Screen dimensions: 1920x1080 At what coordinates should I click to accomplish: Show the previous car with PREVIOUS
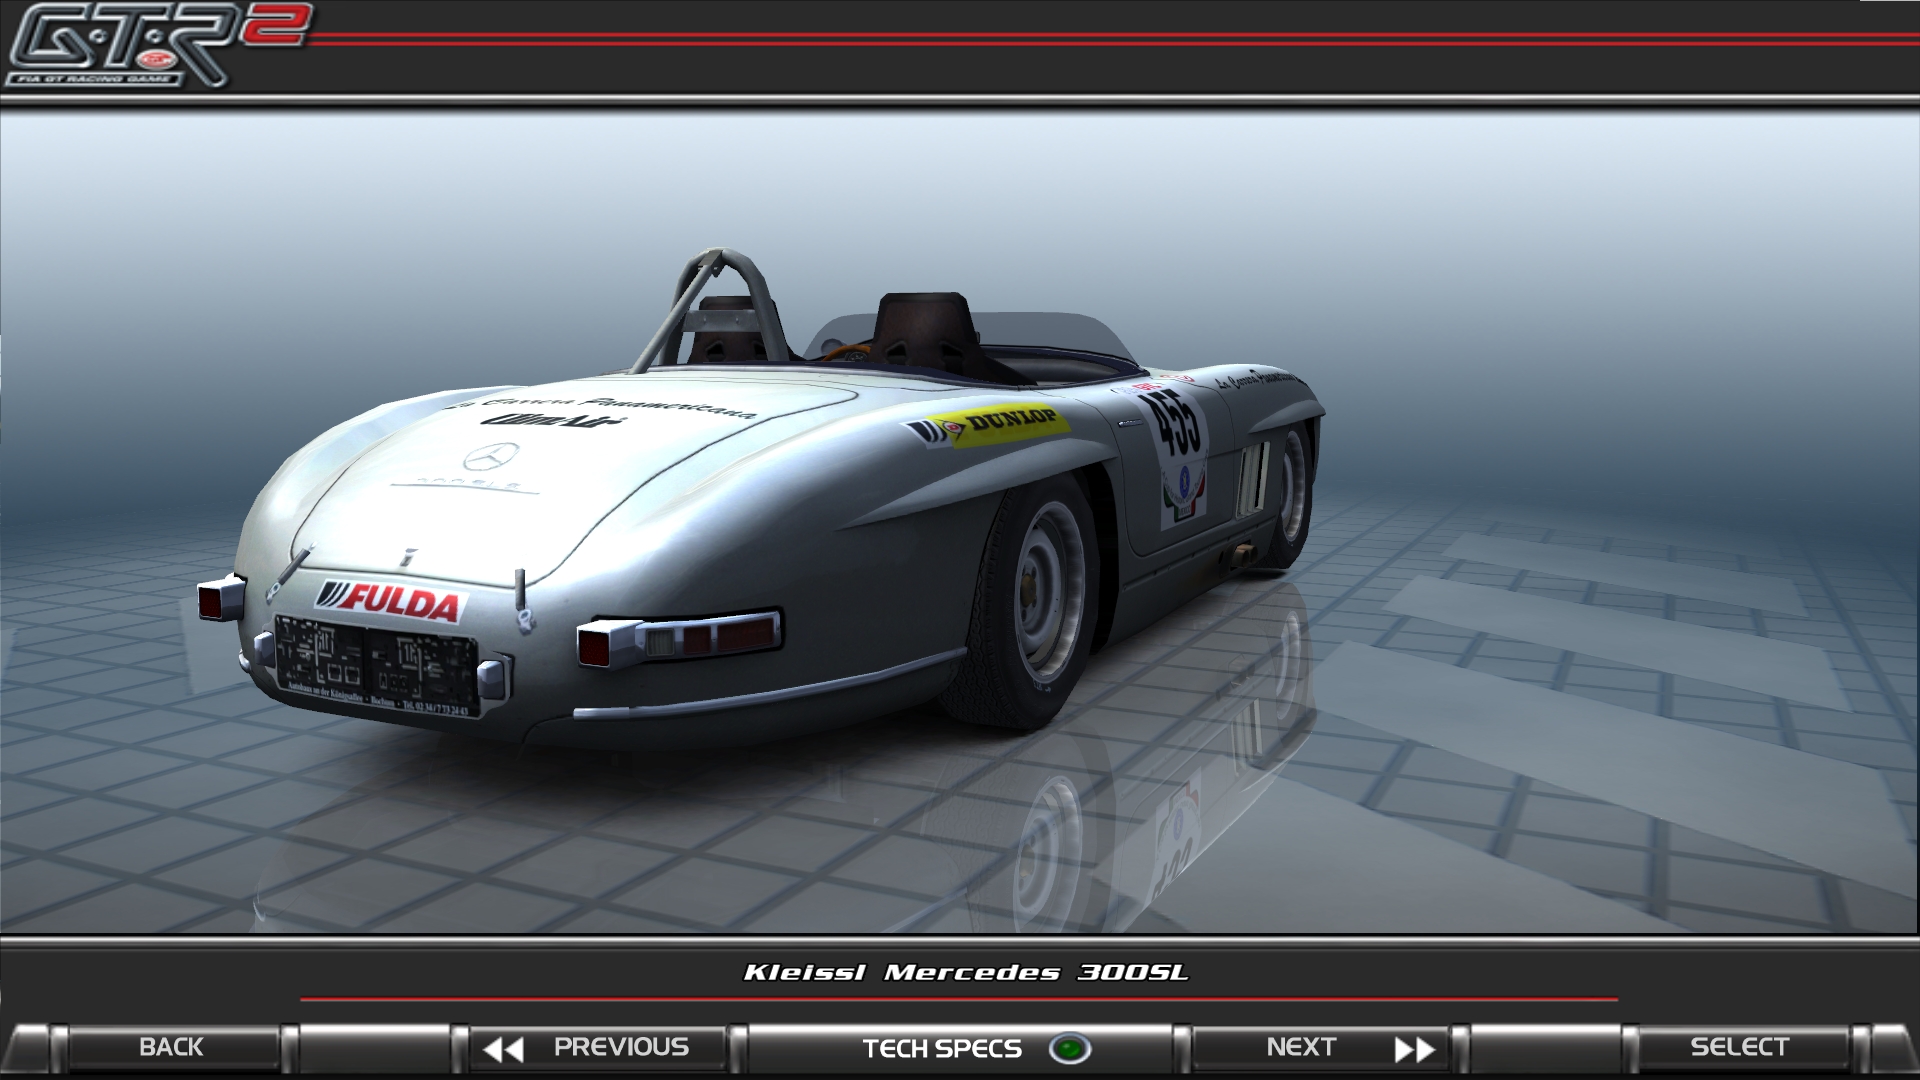click(x=599, y=1047)
